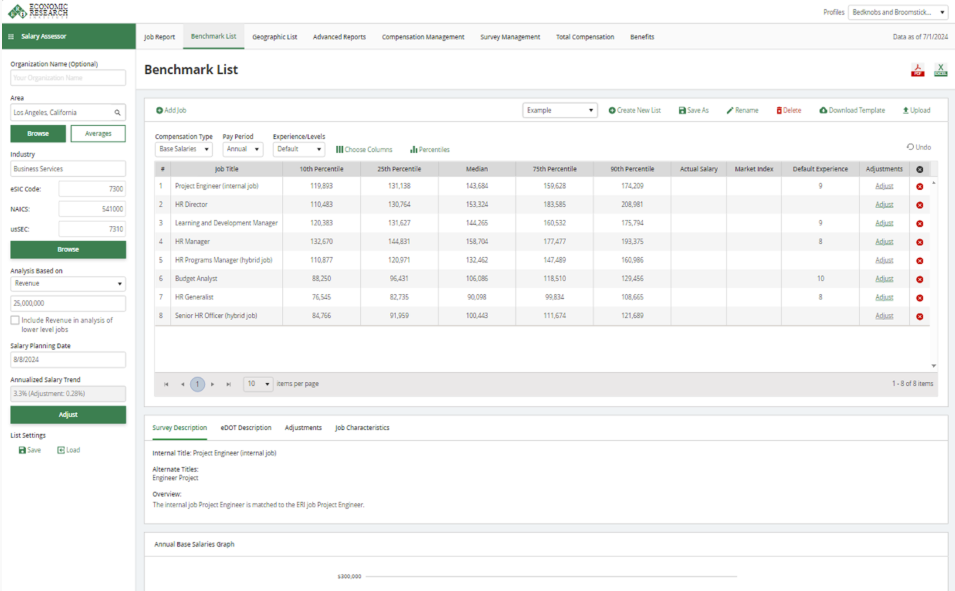This screenshot has height=591, width=955.
Task: Export the list to Excel
Action: (x=940, y=70)
